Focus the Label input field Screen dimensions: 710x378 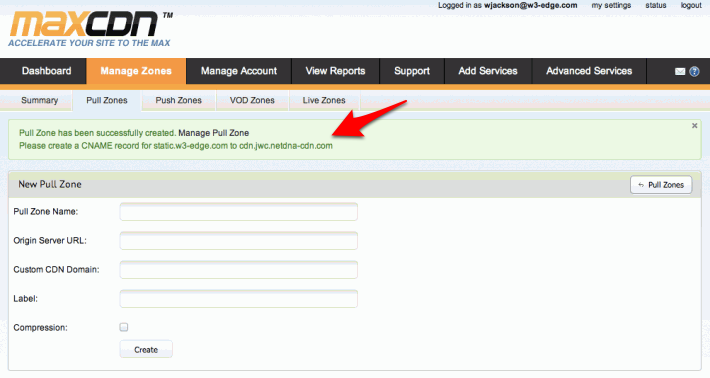[x=239, y=298]
